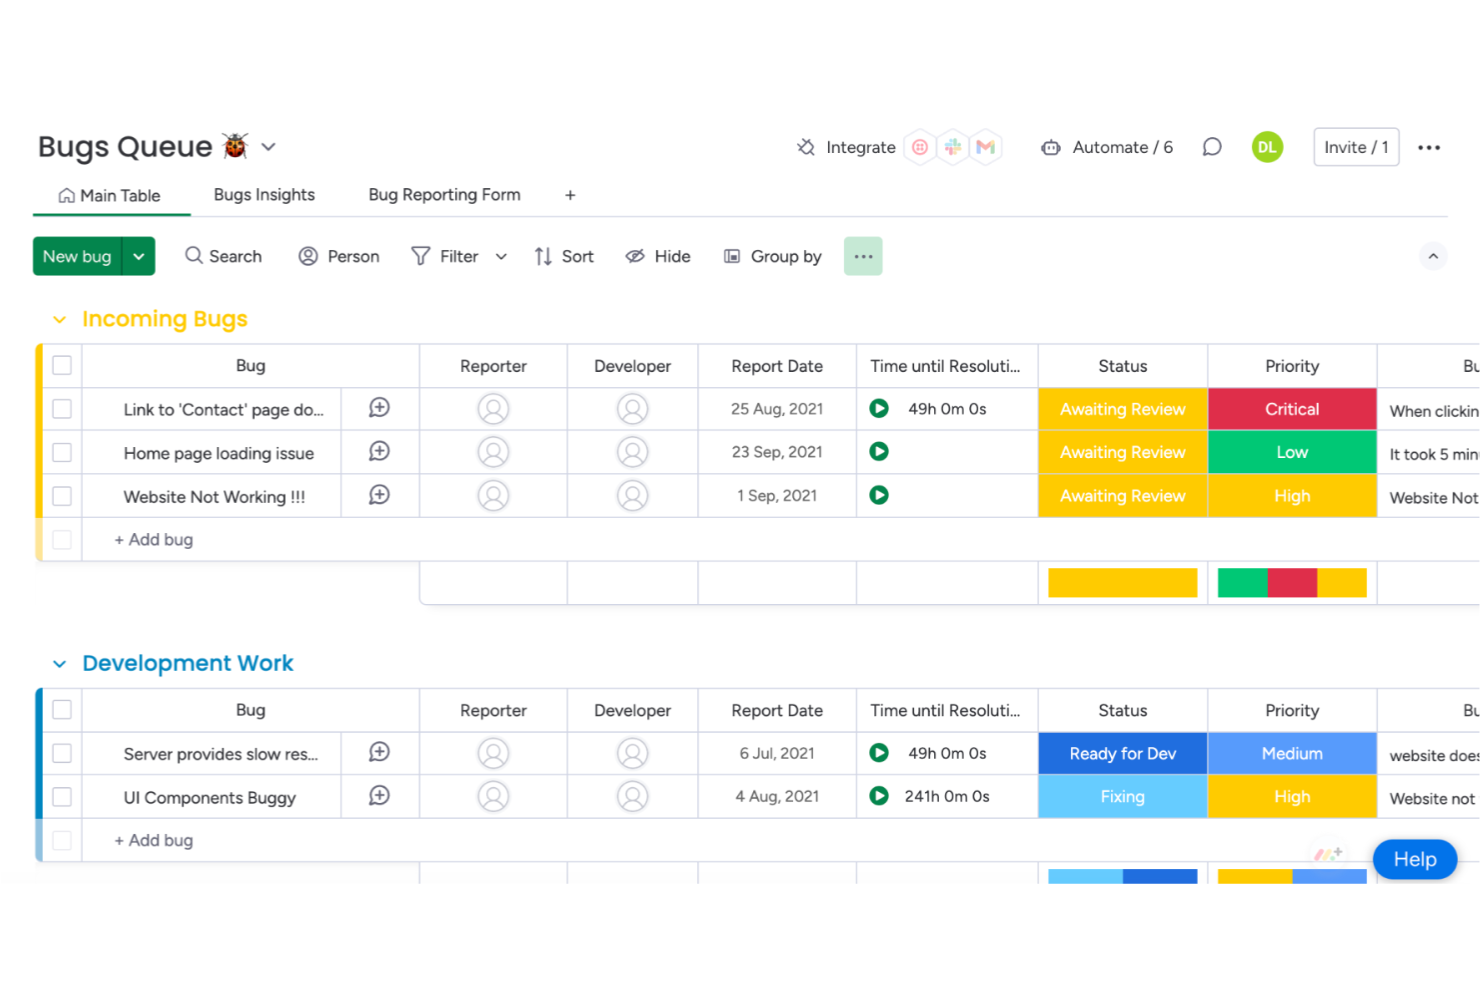The height and width of the screenshot is (987, 1480).
Task: Click the Invite / 1 button
Action: pos(1355,147)
